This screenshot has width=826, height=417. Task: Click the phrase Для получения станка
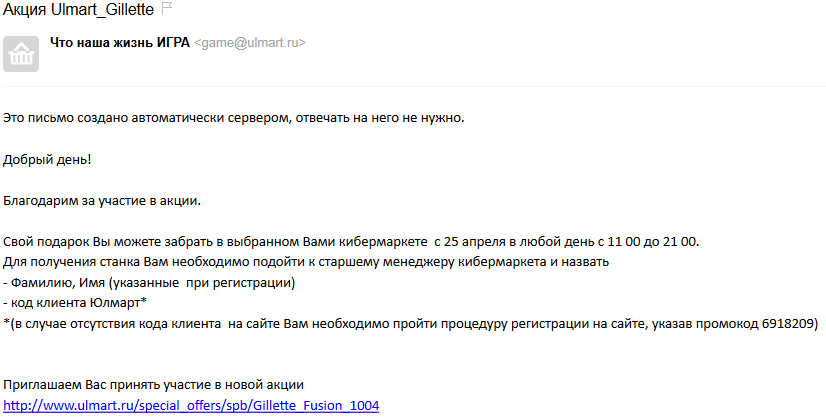click(71, 262)
